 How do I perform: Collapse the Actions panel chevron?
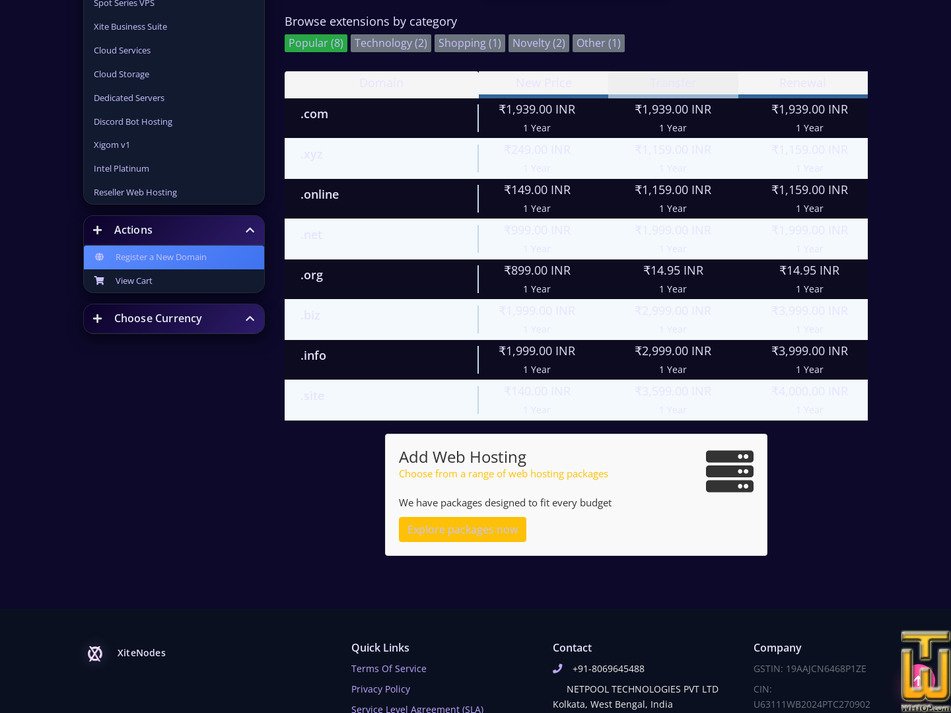pos(250,230)
